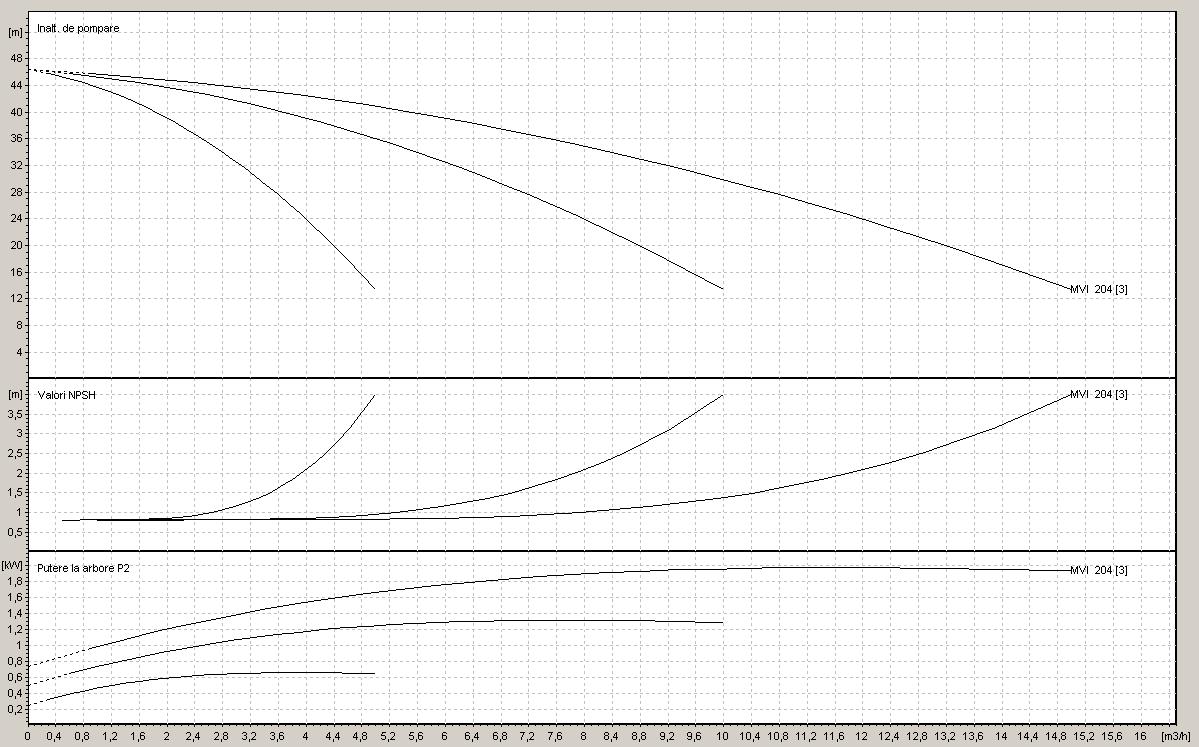This screenshot has height=747, width=1199.
Task: Click the 10 tick on flow axis
Action: coord(723,736)
